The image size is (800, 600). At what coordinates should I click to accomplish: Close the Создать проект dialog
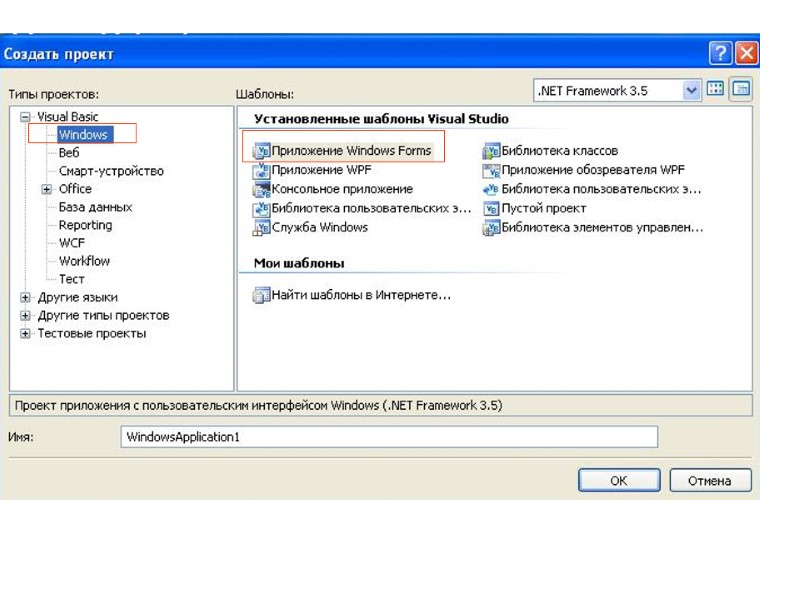click(x=746, y=53)
